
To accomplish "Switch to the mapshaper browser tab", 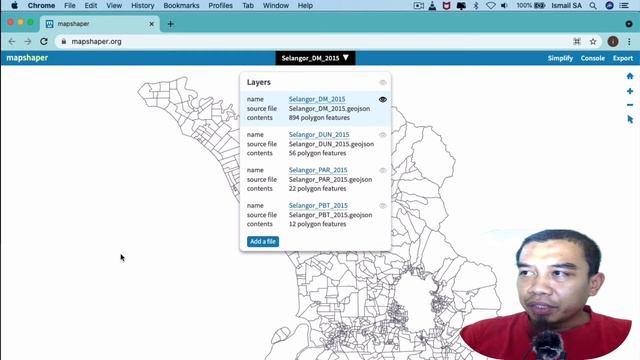I will [x=100, y=24].
